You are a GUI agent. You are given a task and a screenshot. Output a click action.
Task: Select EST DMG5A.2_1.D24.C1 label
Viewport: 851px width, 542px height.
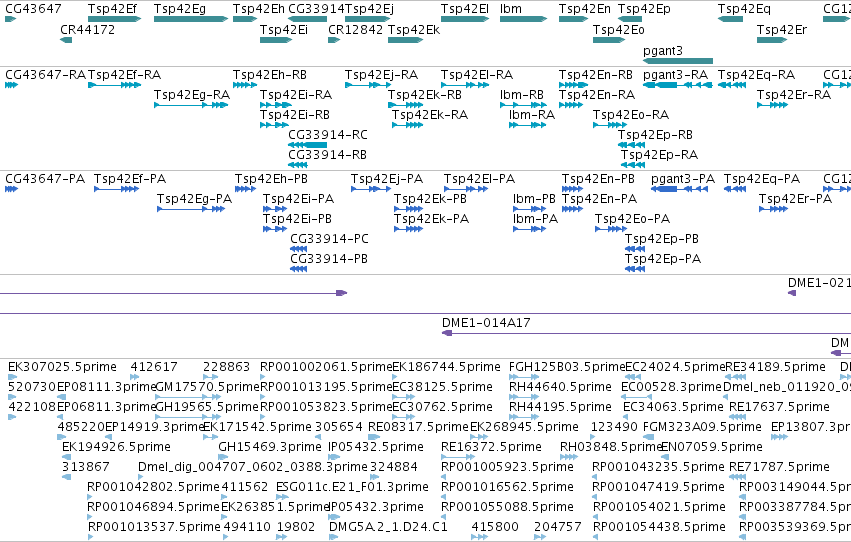coord(388,527)
